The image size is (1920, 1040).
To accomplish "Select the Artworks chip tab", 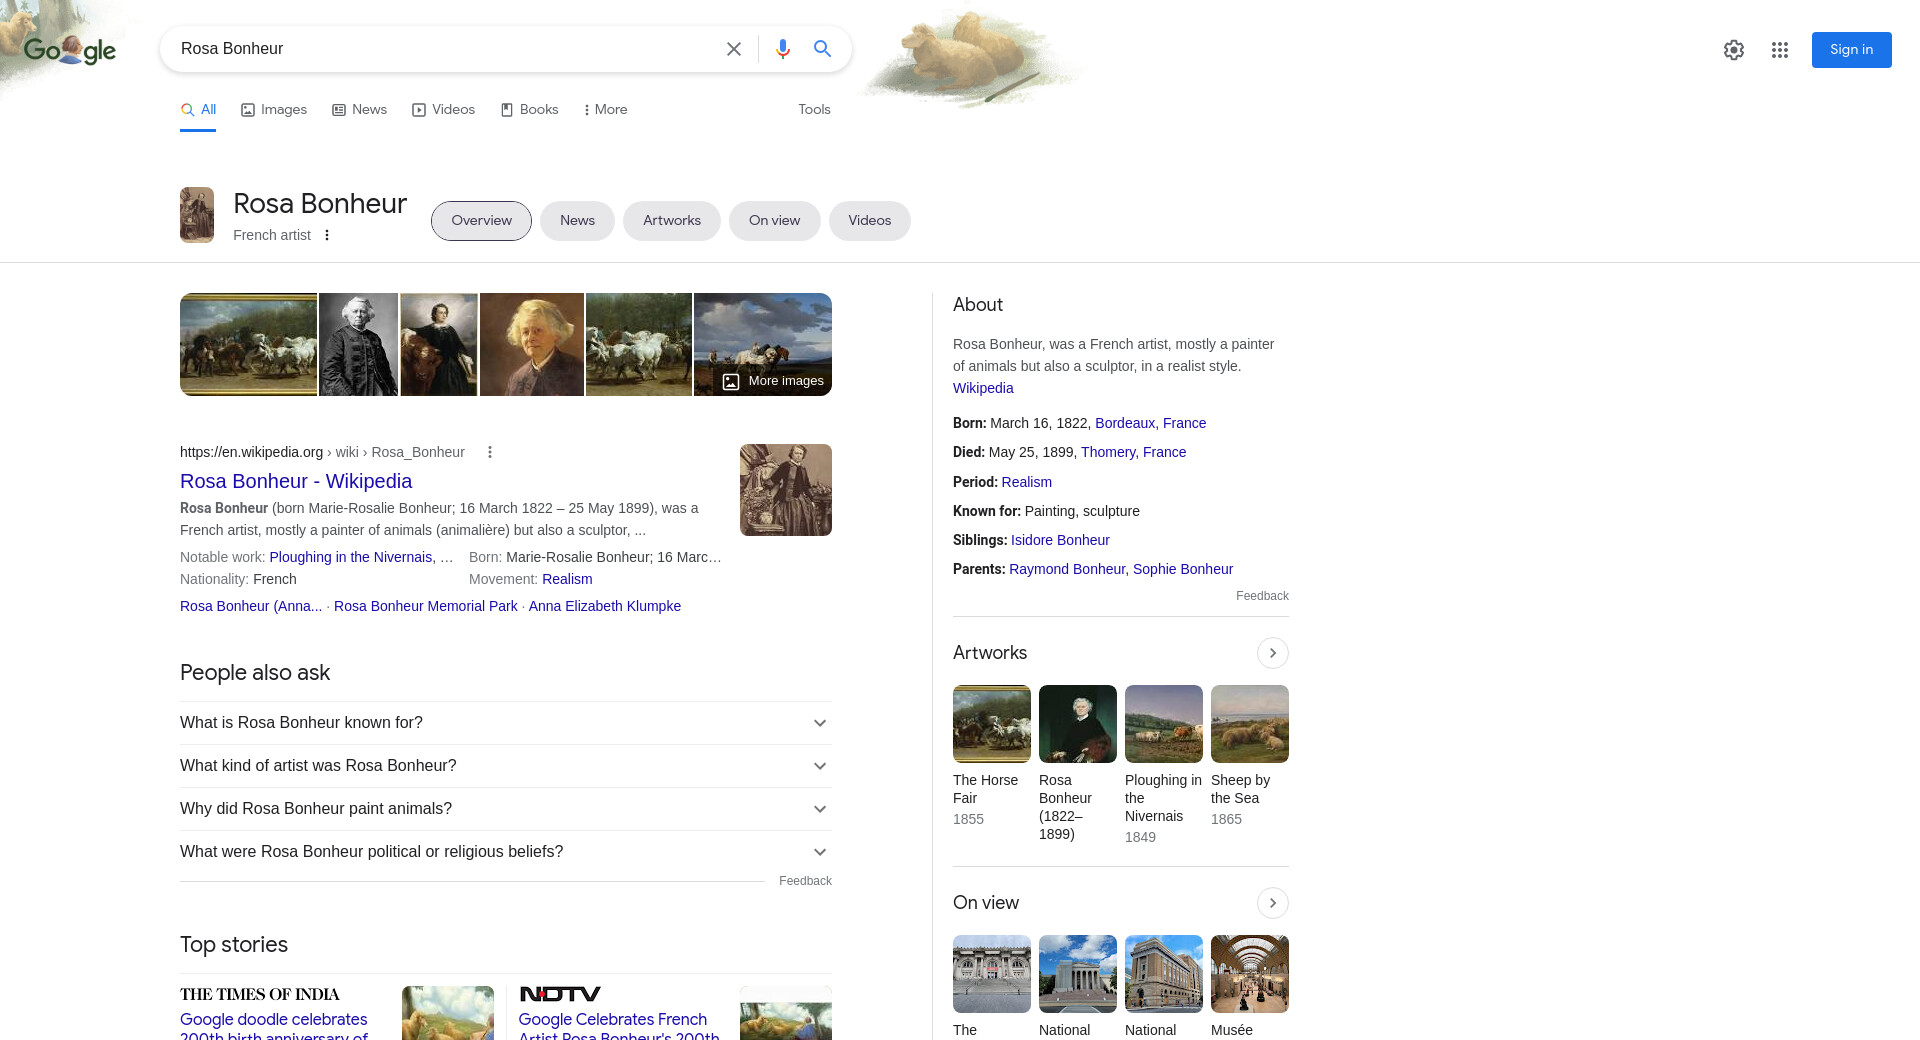I will (671, 221).
